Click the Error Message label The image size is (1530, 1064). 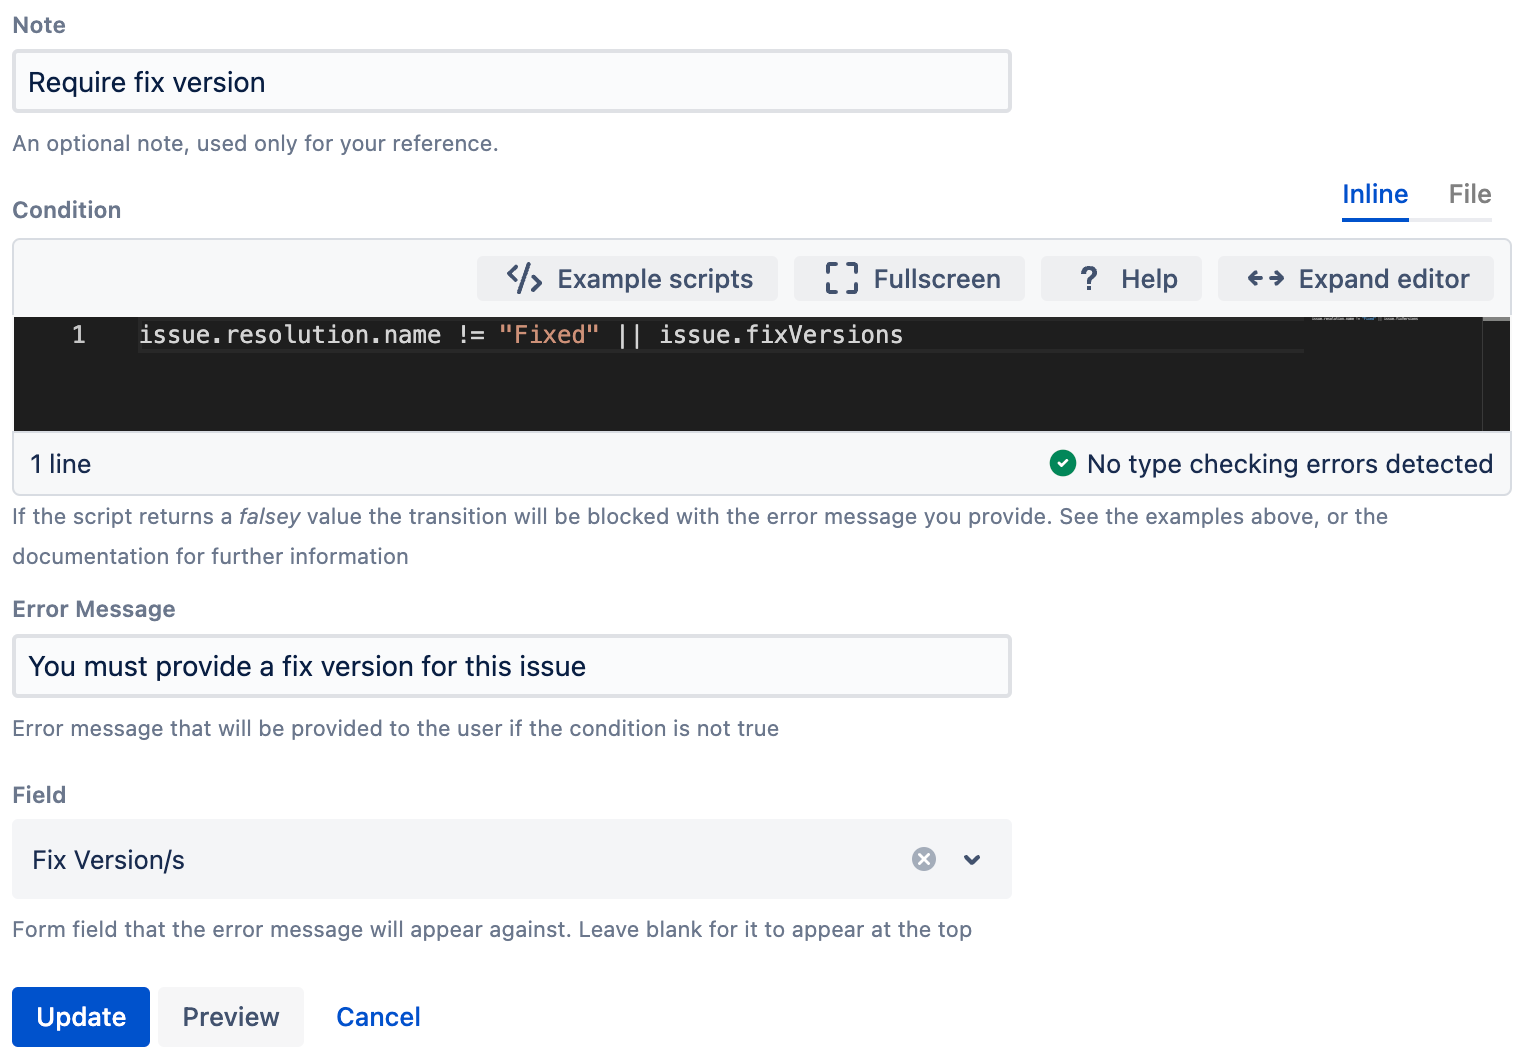pos(94,609)
